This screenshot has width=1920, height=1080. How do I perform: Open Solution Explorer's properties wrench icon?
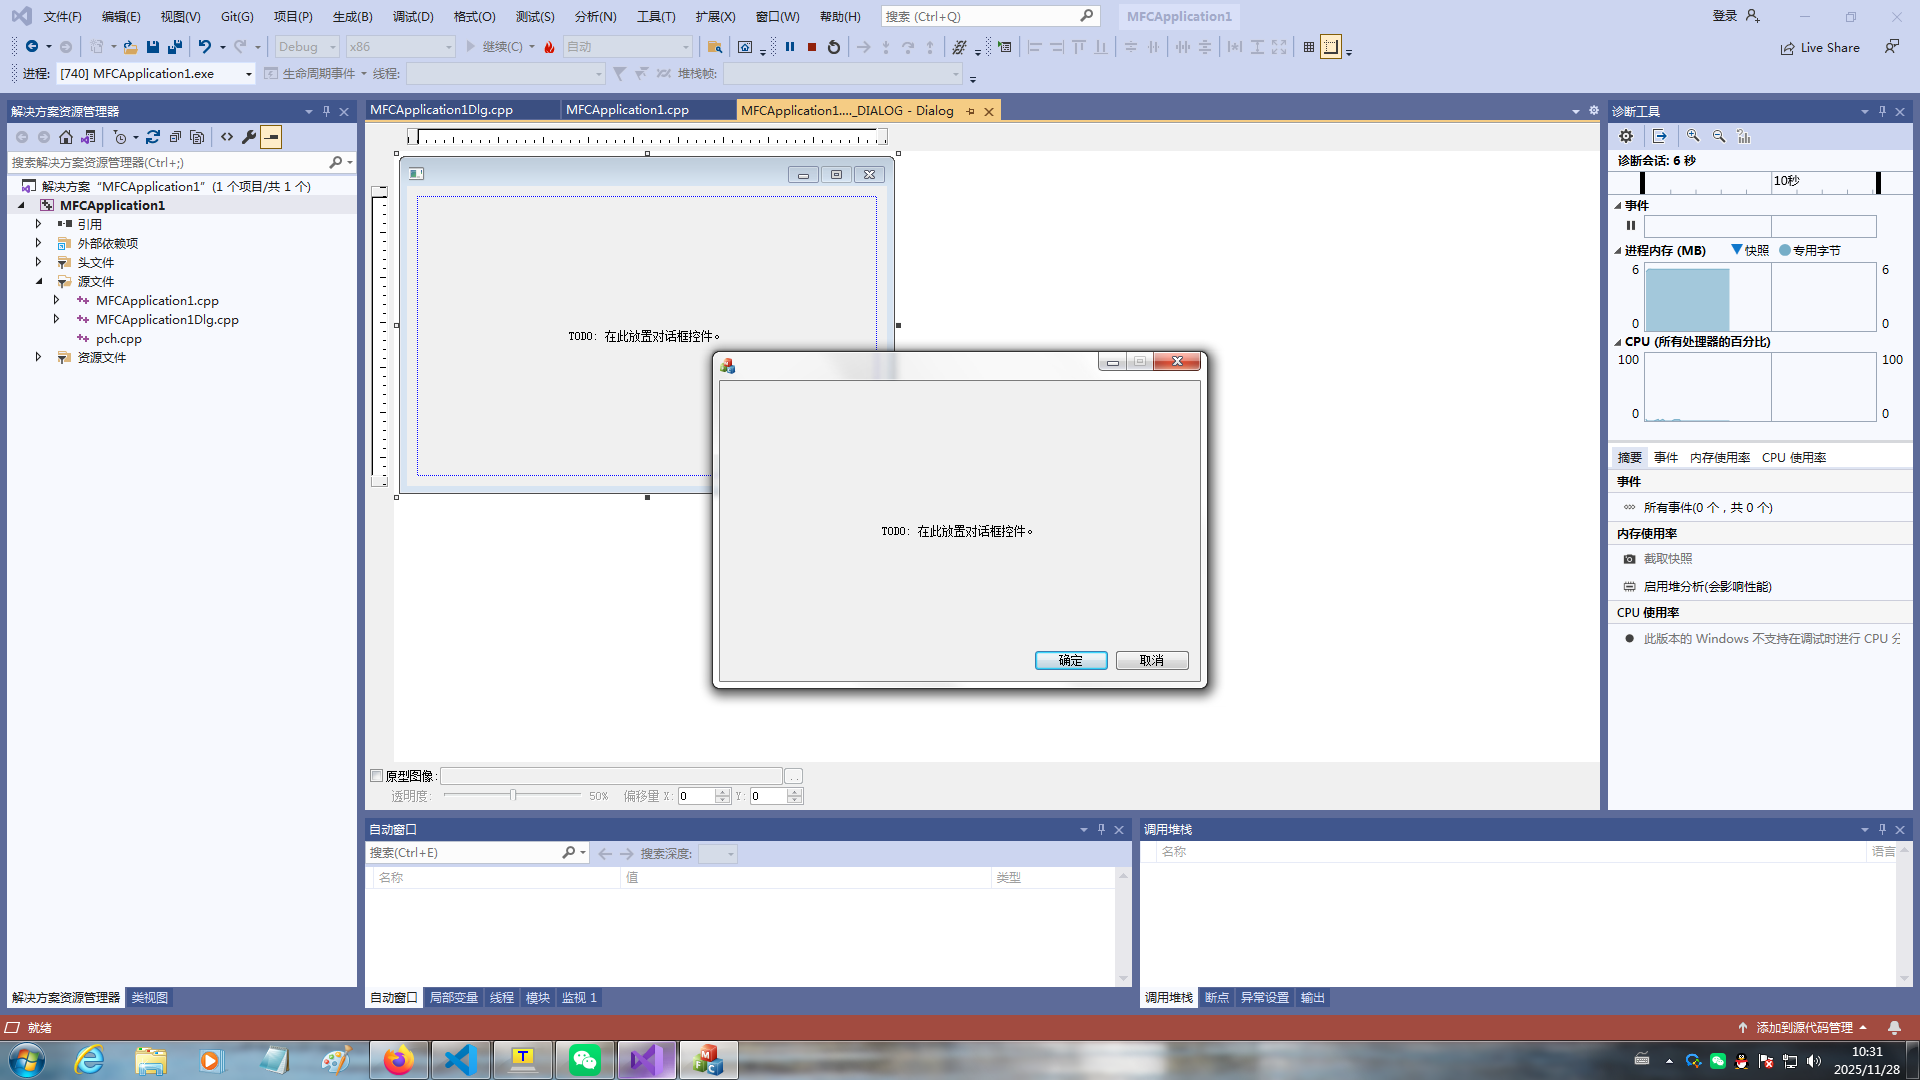249,137
